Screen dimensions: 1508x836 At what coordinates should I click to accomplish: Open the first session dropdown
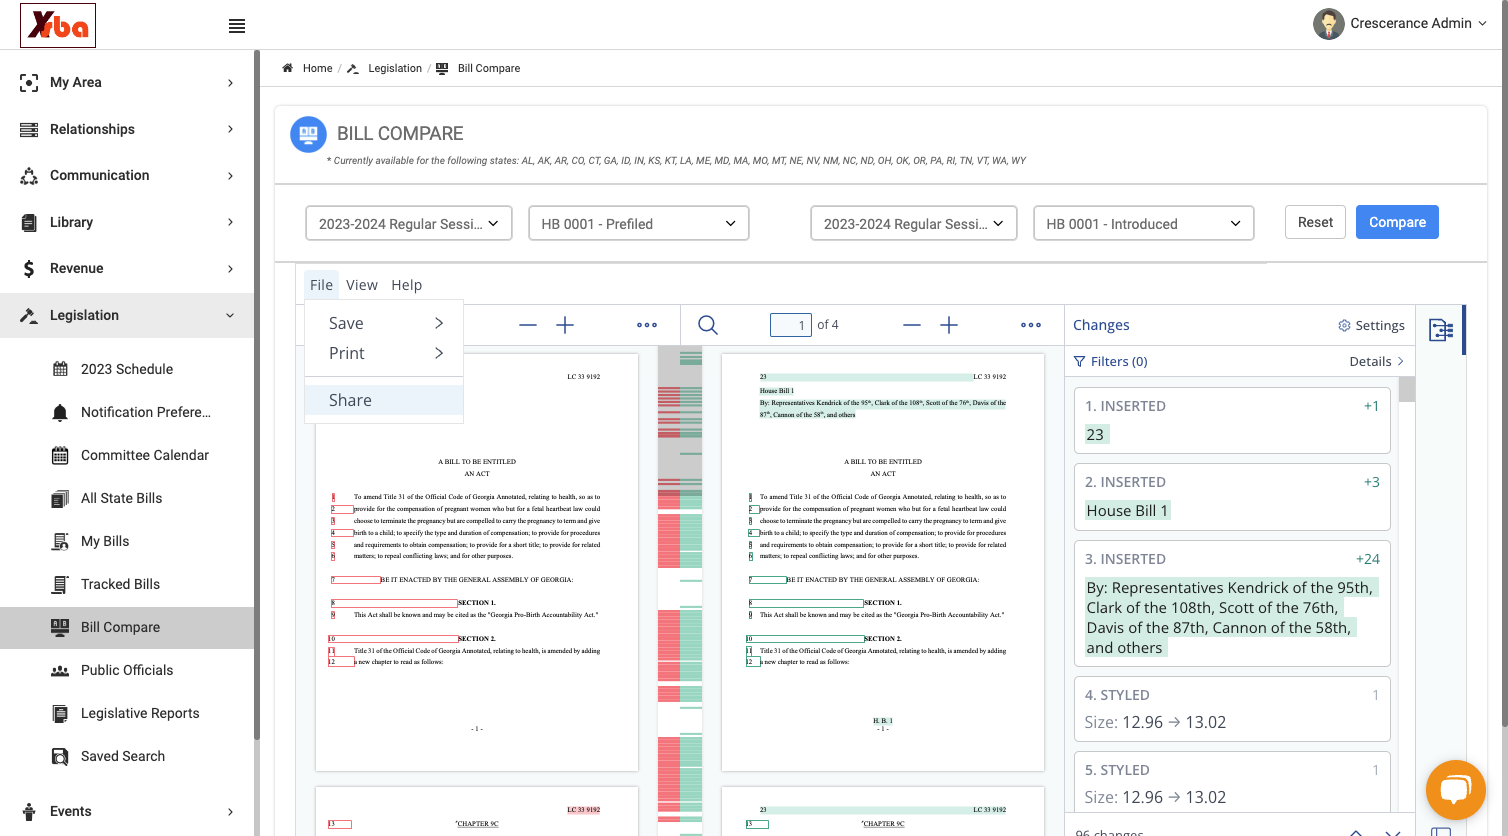(x=409, y=223)
